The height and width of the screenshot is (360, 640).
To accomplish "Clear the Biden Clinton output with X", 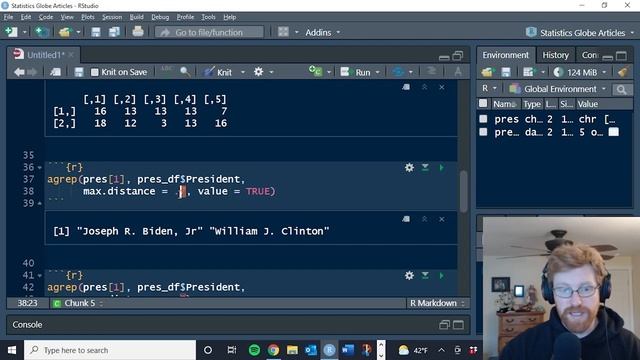I will 442,219.
